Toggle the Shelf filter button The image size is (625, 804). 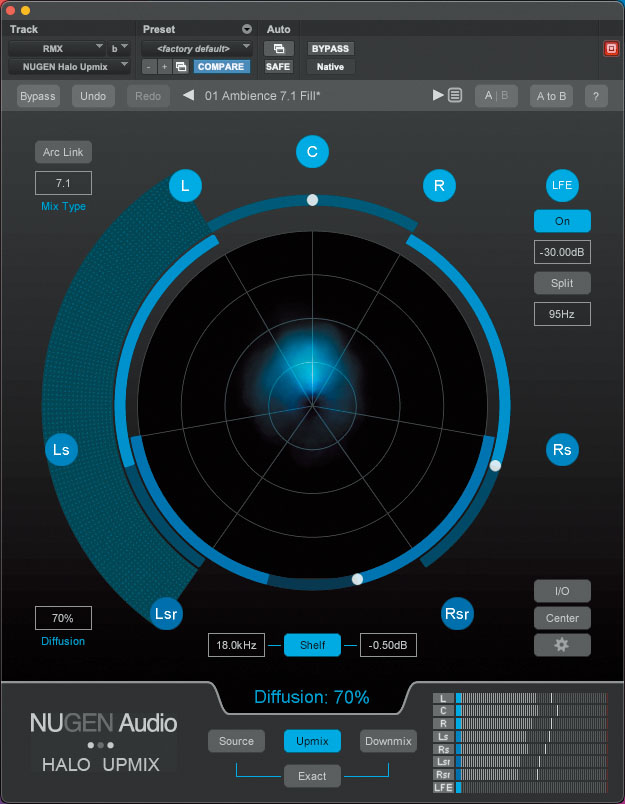coord(312,645)
